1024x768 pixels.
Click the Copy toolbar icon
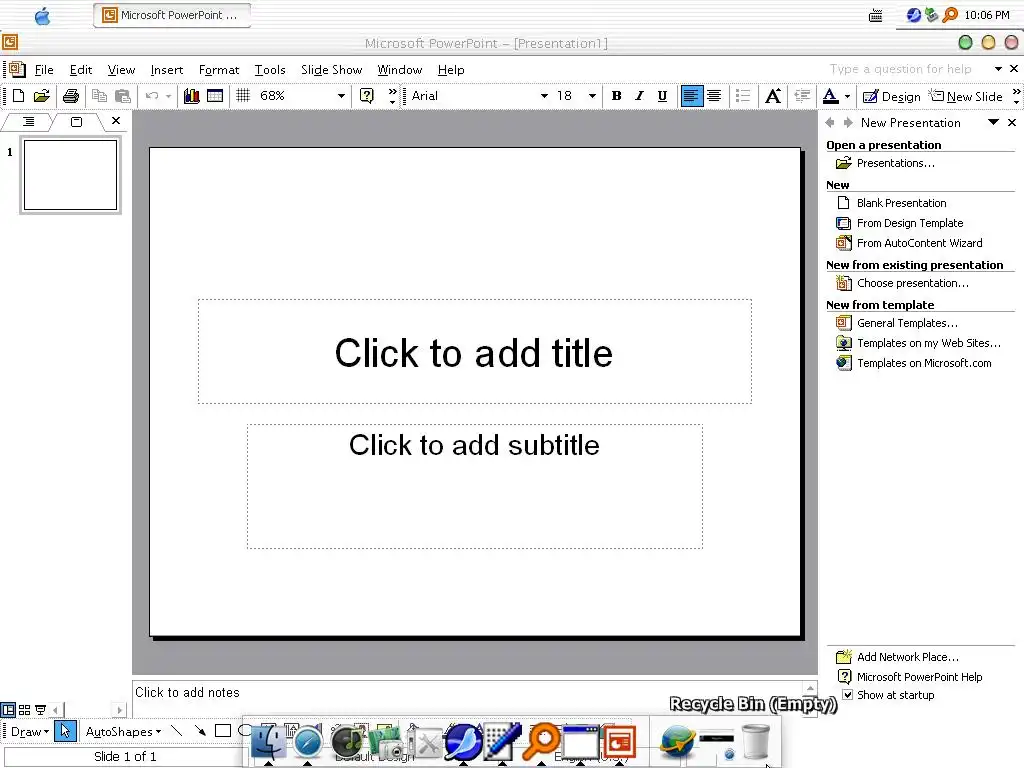[x=99, y=96]
